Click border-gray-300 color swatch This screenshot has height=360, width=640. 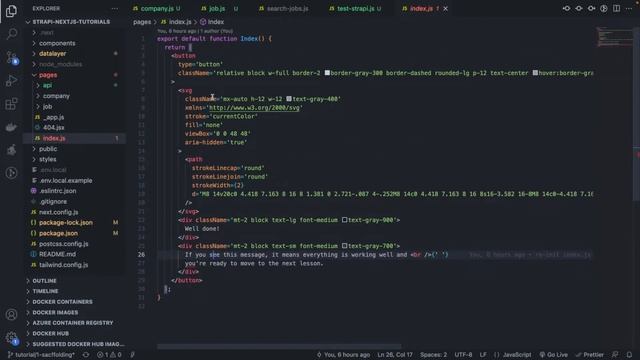tap(327, 73)
